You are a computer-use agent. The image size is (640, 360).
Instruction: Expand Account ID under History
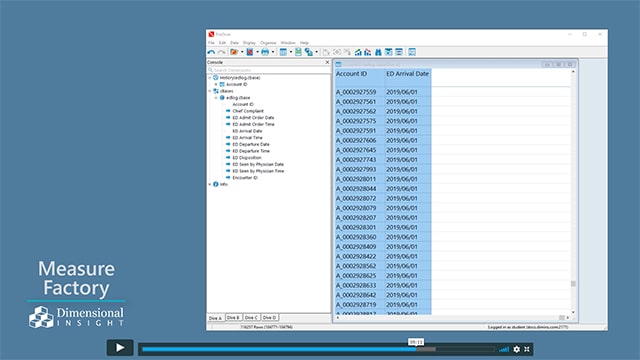pyautogui.click(x=216, y=84)
